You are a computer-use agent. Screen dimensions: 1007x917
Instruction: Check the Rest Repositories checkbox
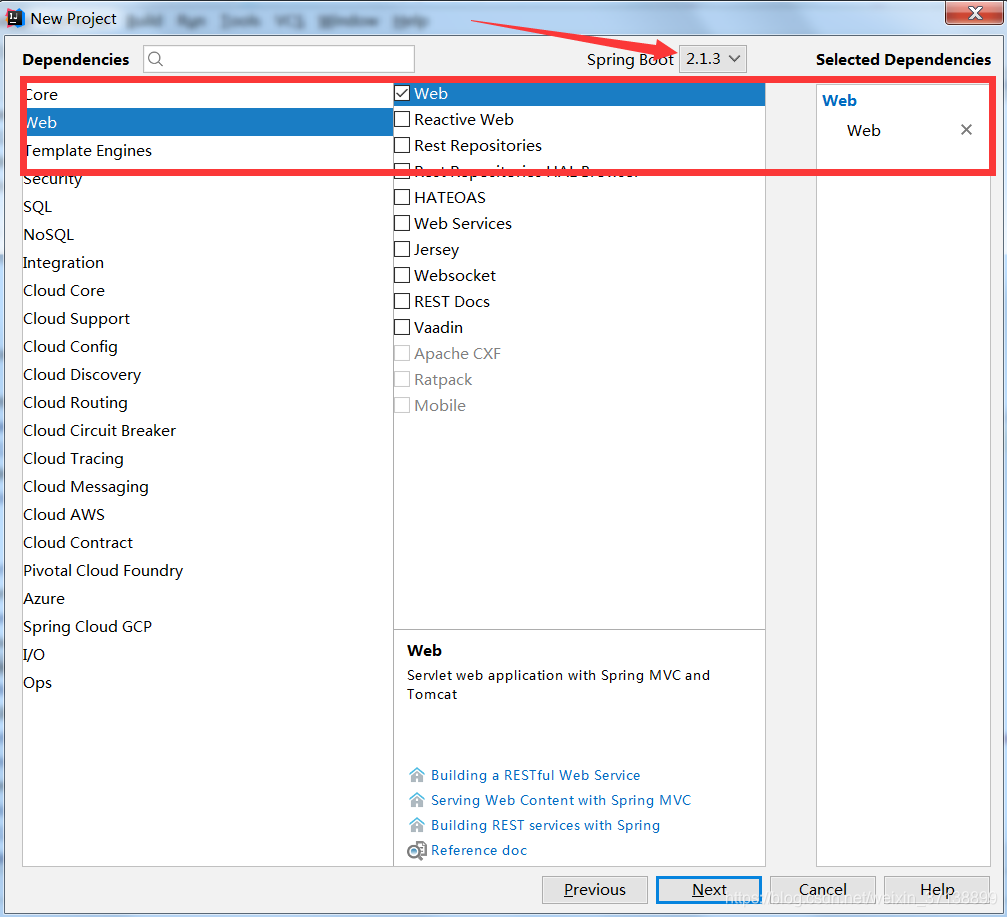402,146
